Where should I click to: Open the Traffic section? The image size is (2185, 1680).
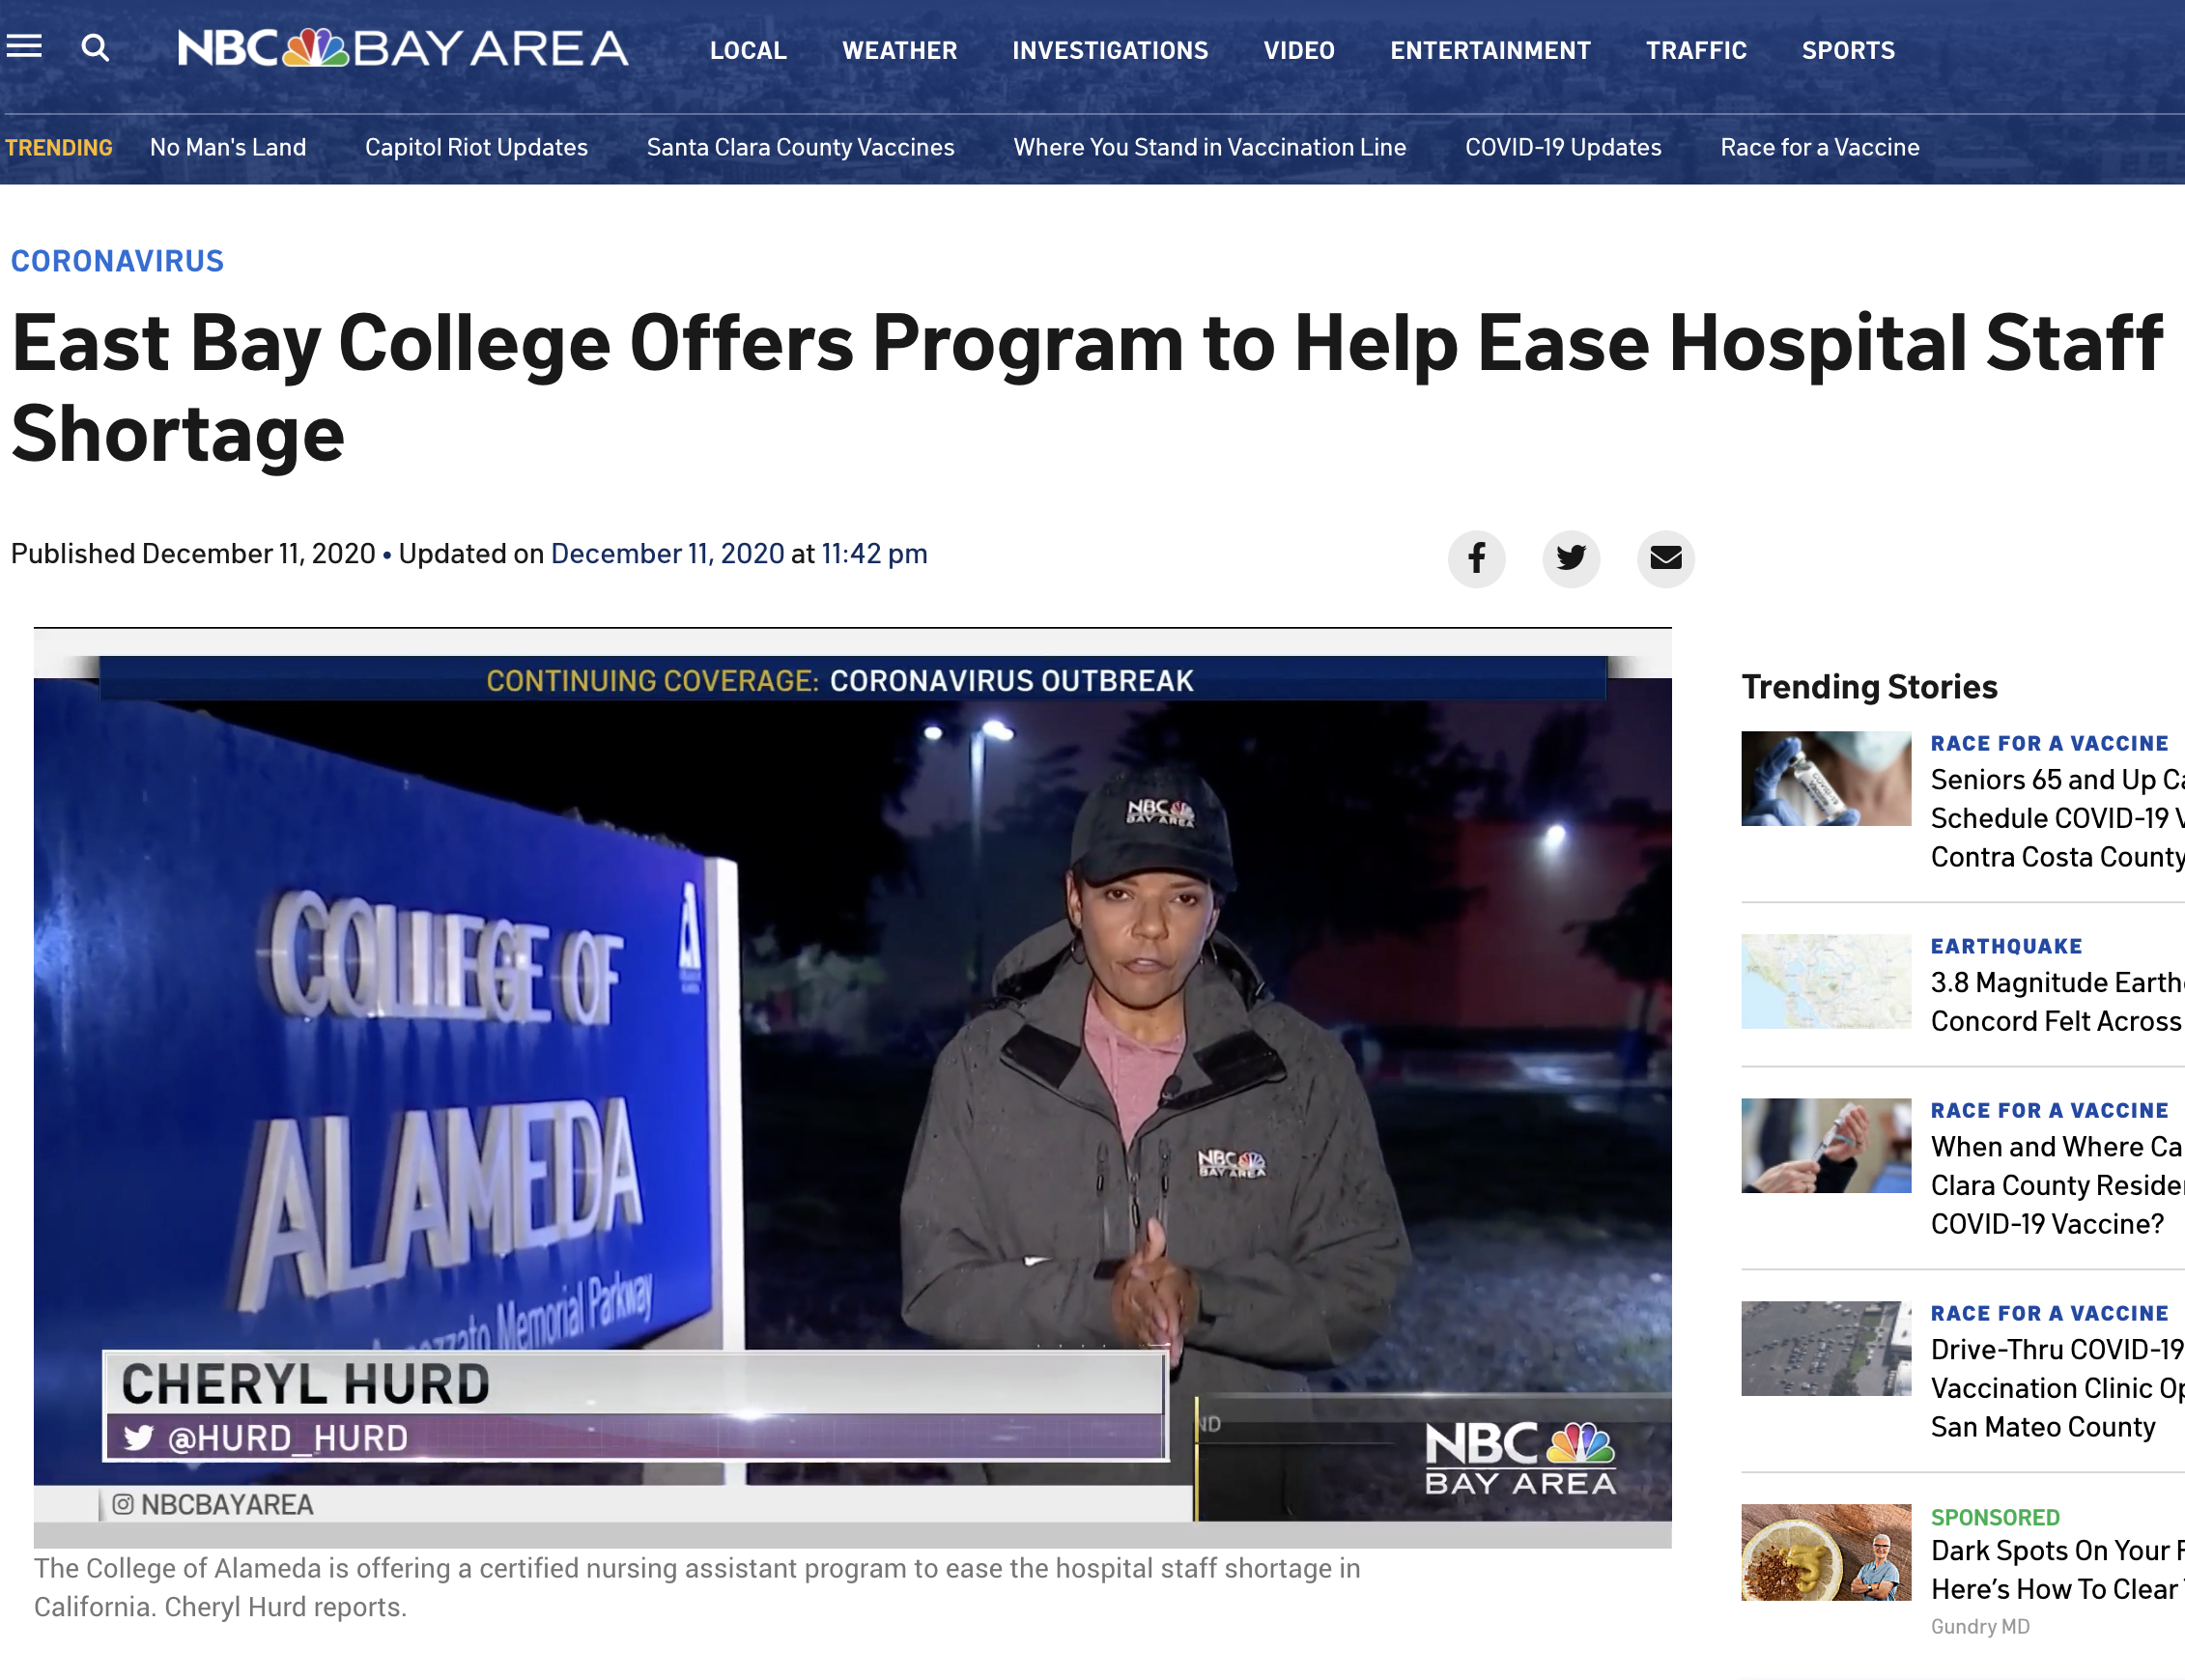[x=1695, y=50]
